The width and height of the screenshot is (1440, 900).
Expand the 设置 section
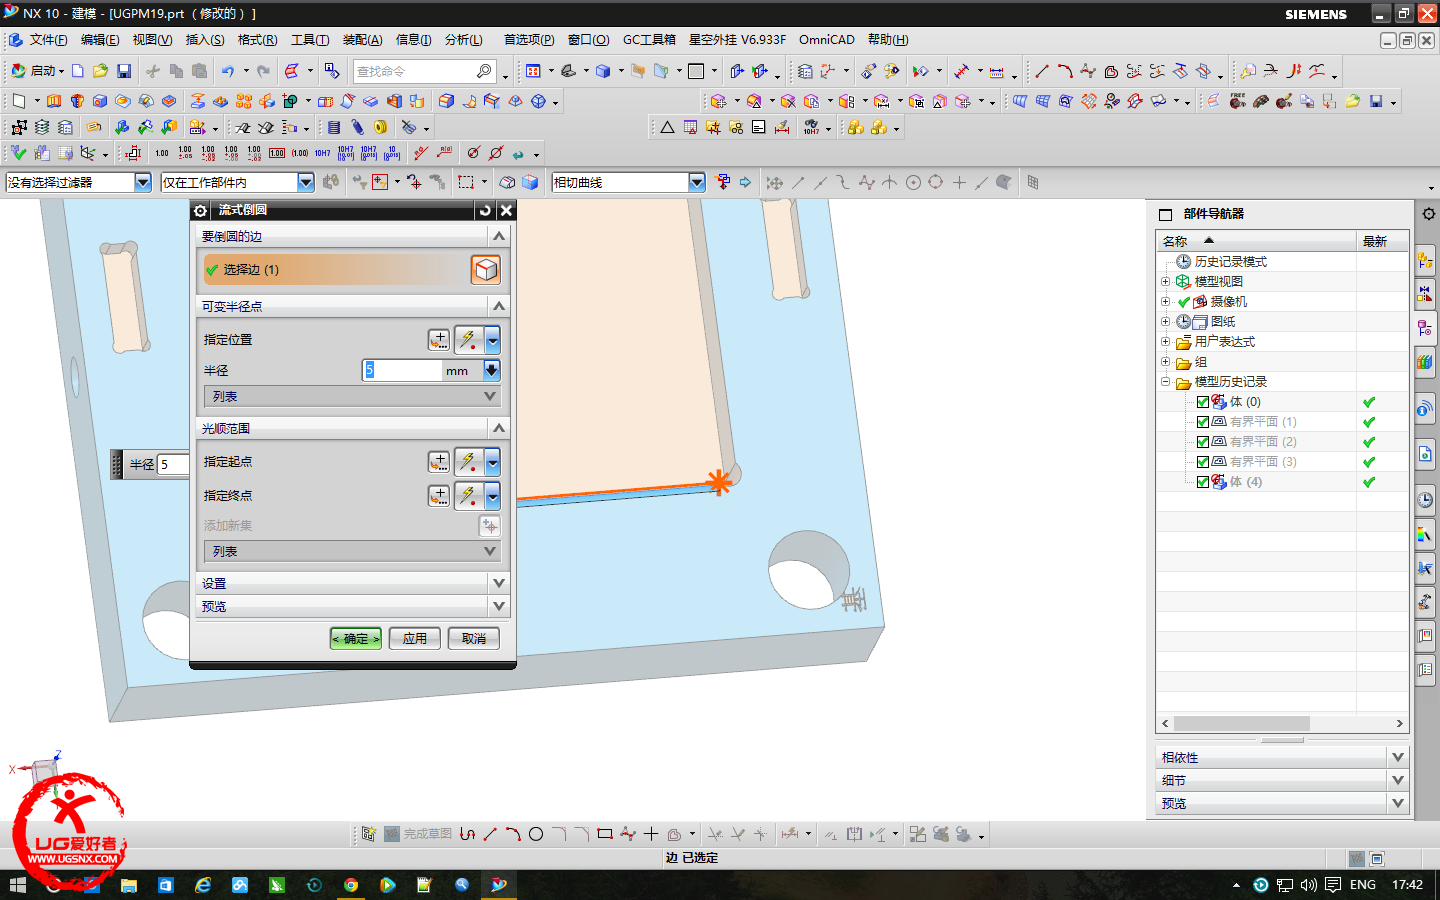[x=352, y=583]
